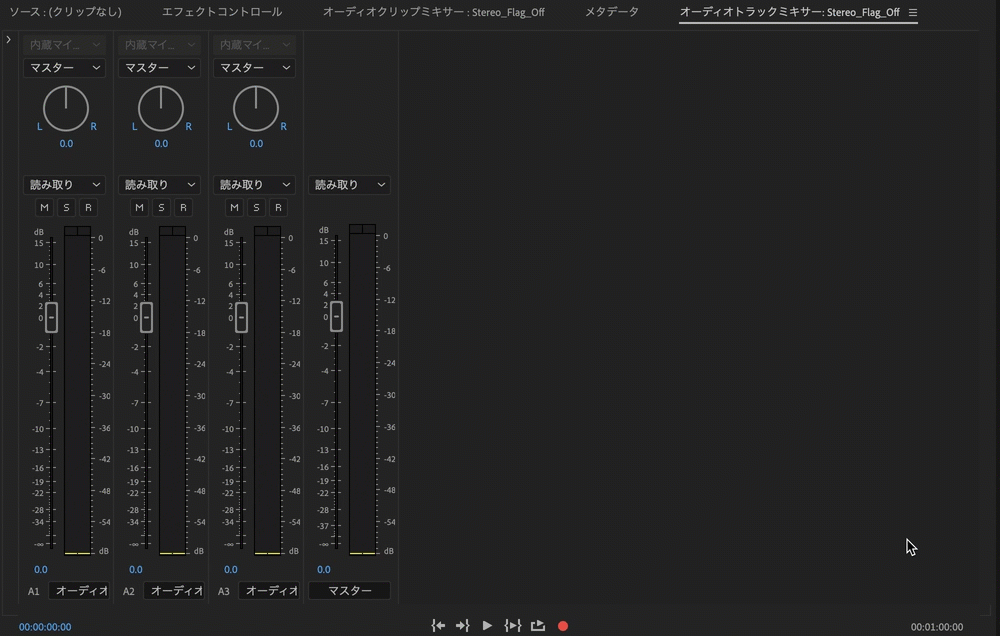The width and height of the screenshot is (1000, 636).
Task: Toggle the Loop playback button
Action: 538,626
